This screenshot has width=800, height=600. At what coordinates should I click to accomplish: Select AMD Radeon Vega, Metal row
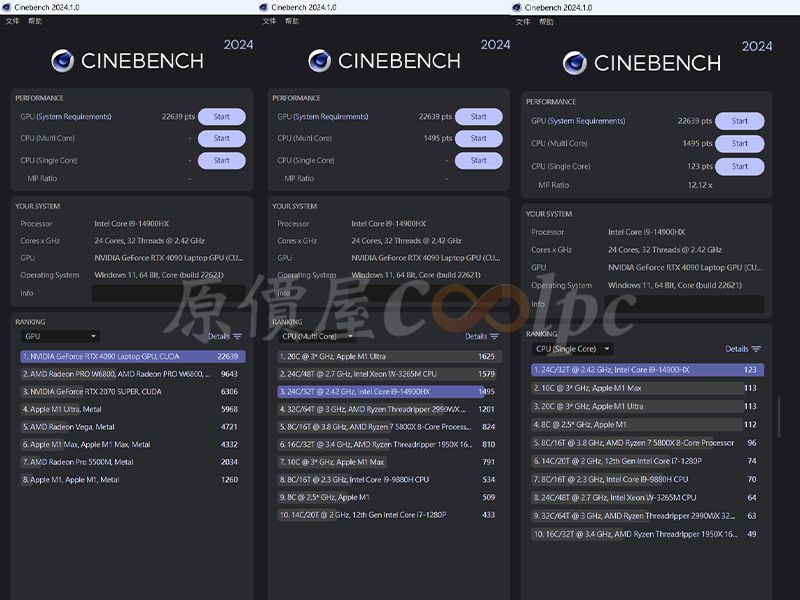[133, 427]
